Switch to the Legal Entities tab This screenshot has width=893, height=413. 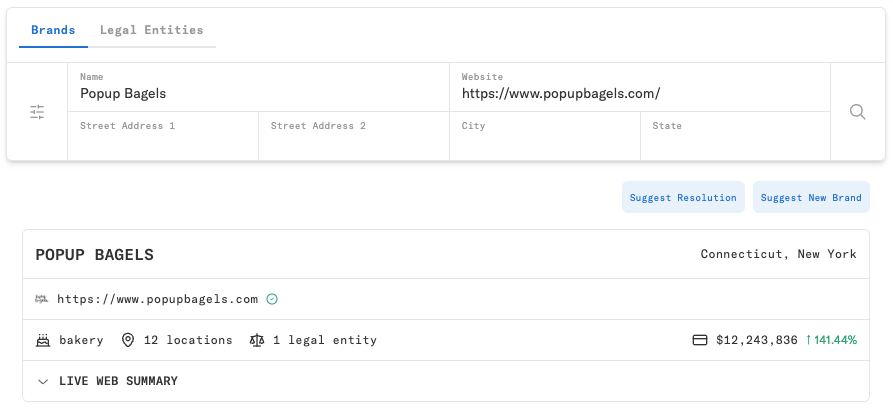151,30
